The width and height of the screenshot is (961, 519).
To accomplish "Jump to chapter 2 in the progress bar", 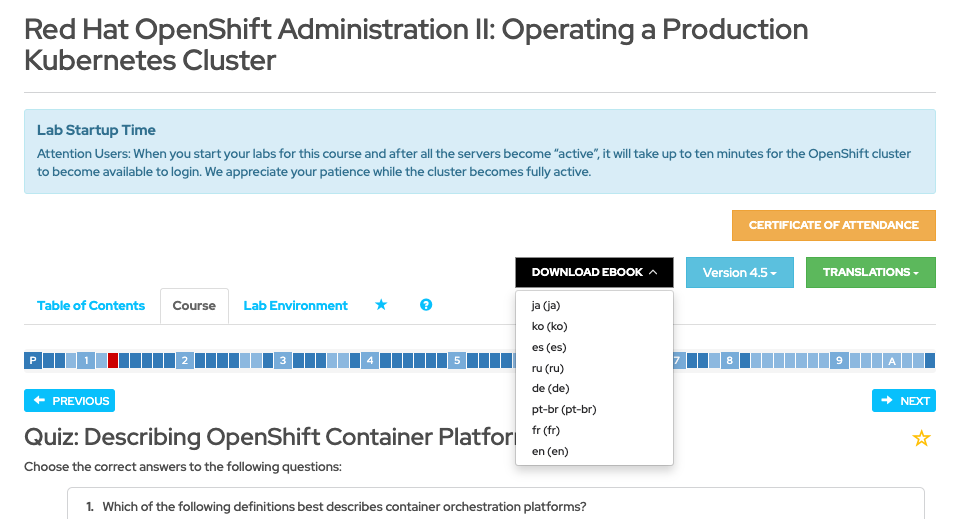I will [184, 360].
